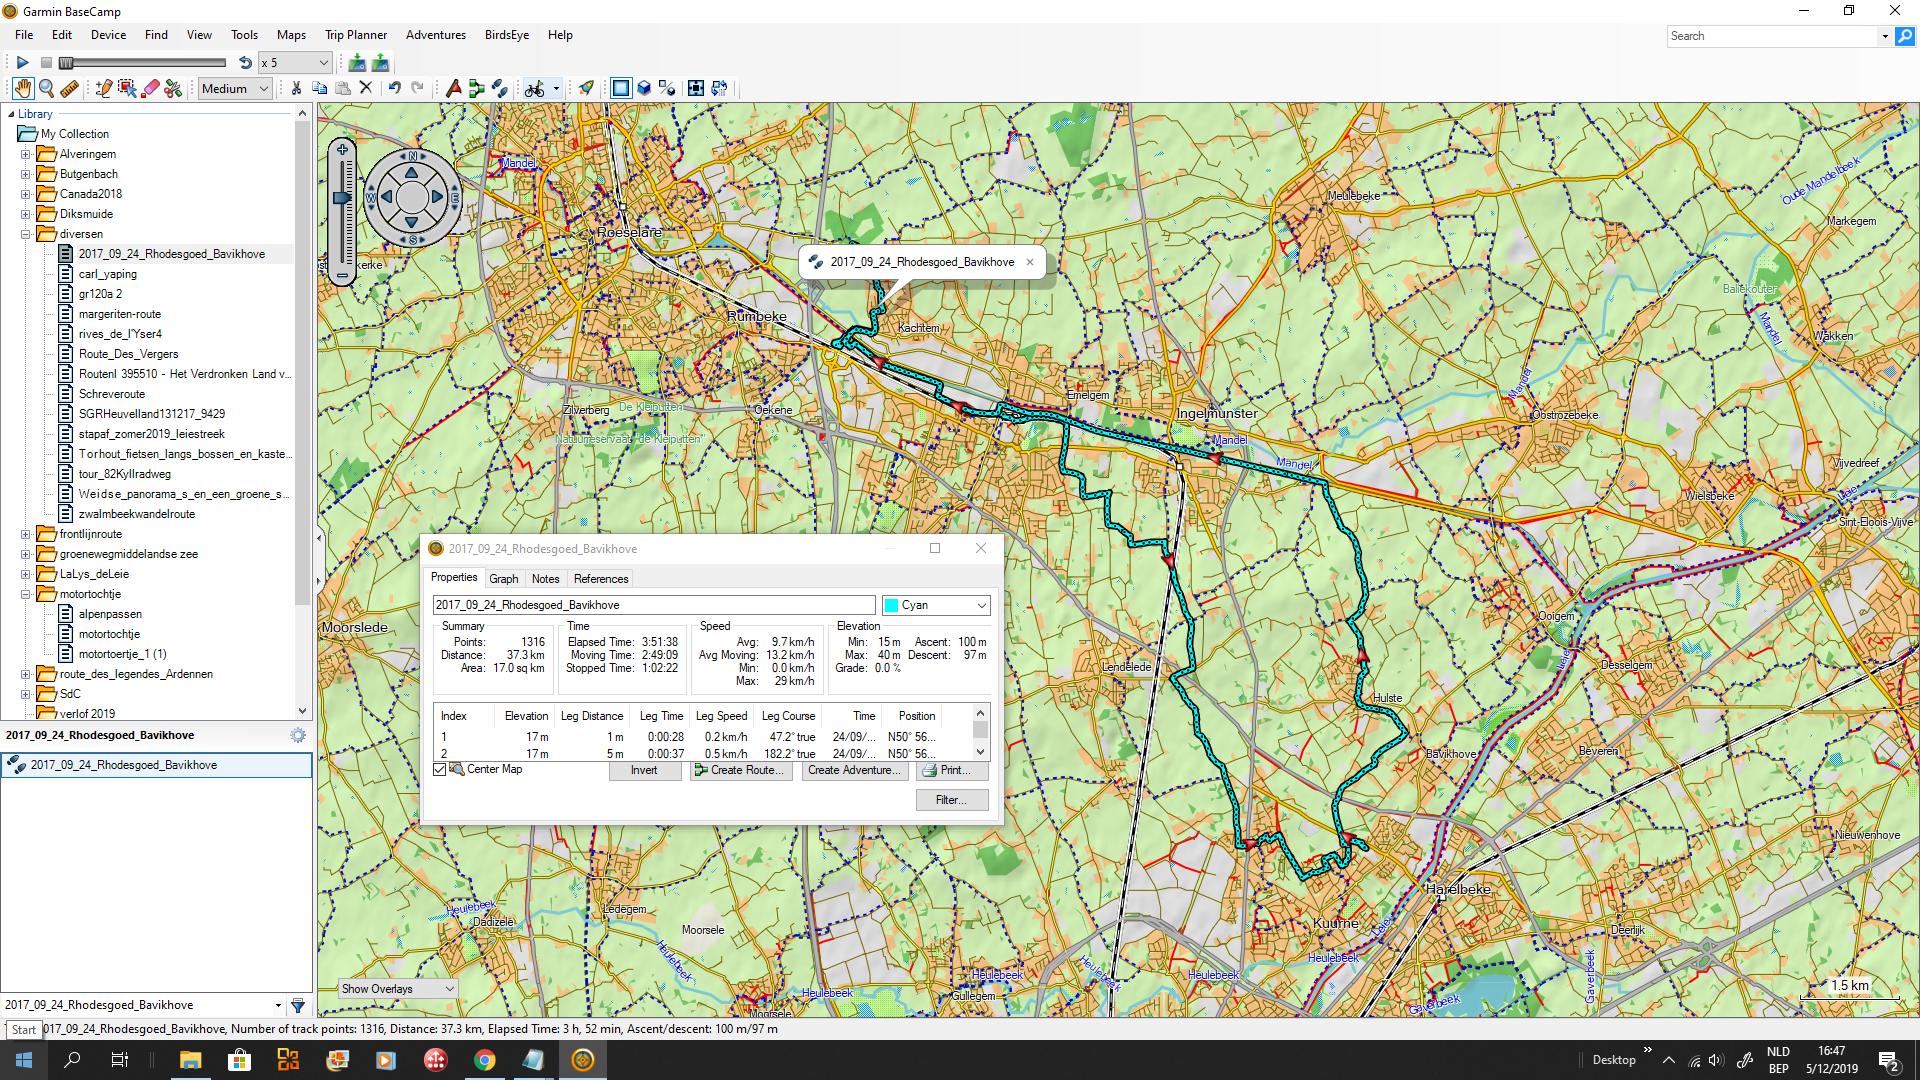The width and height of the screenshot is (1920, 1080).
Task: Click the Copy icon in toolbar
Action: [320, 88]
